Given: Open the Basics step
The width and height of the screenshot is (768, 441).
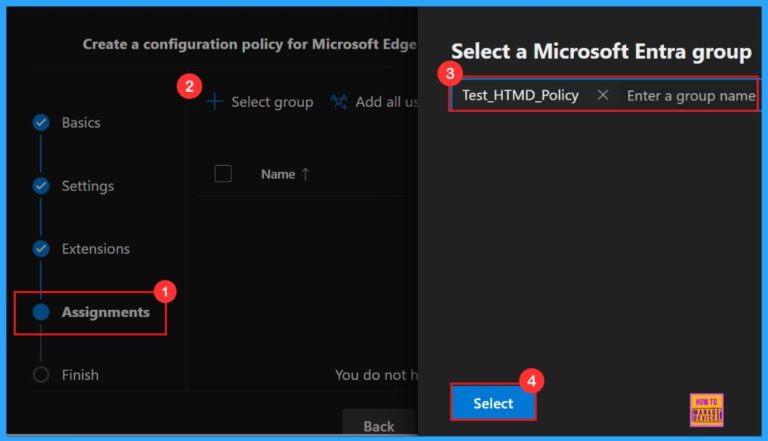Looking at the screenshot, I should pos(81,122).
